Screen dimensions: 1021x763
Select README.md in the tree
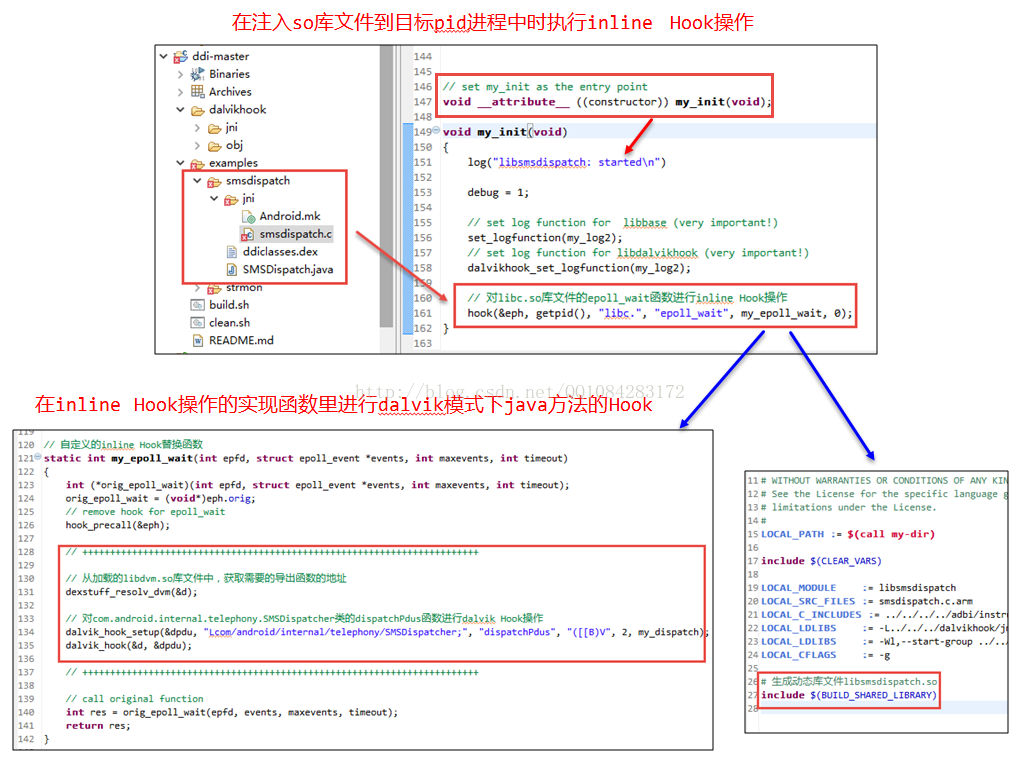pyautogui.click(x=241, y=340)
